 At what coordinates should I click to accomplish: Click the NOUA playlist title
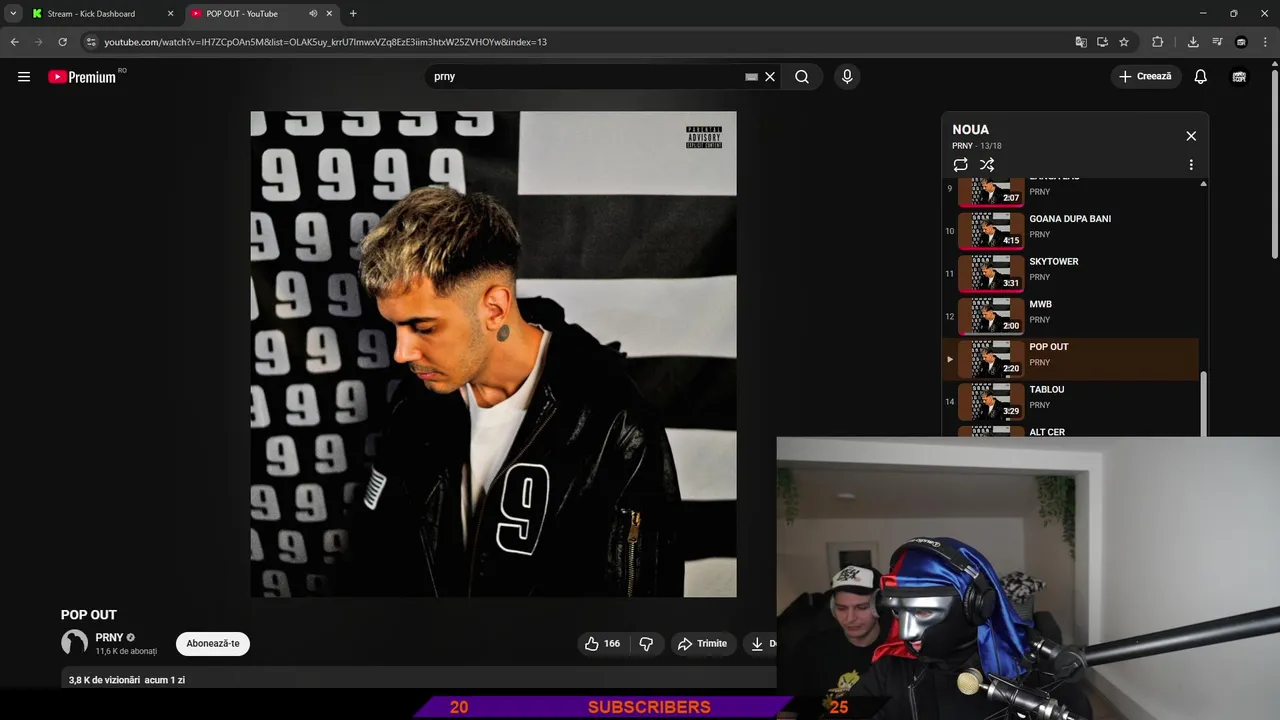[x=970, y=130]
